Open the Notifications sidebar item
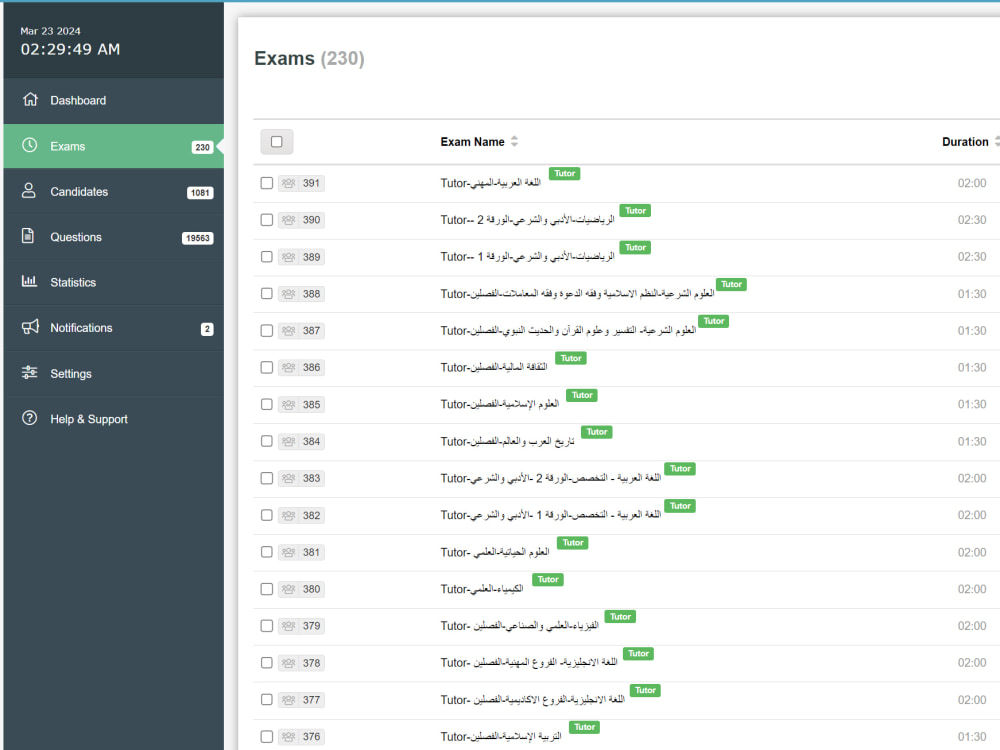1000x750 pixels. pyautogui.click(x=114, y=328)
